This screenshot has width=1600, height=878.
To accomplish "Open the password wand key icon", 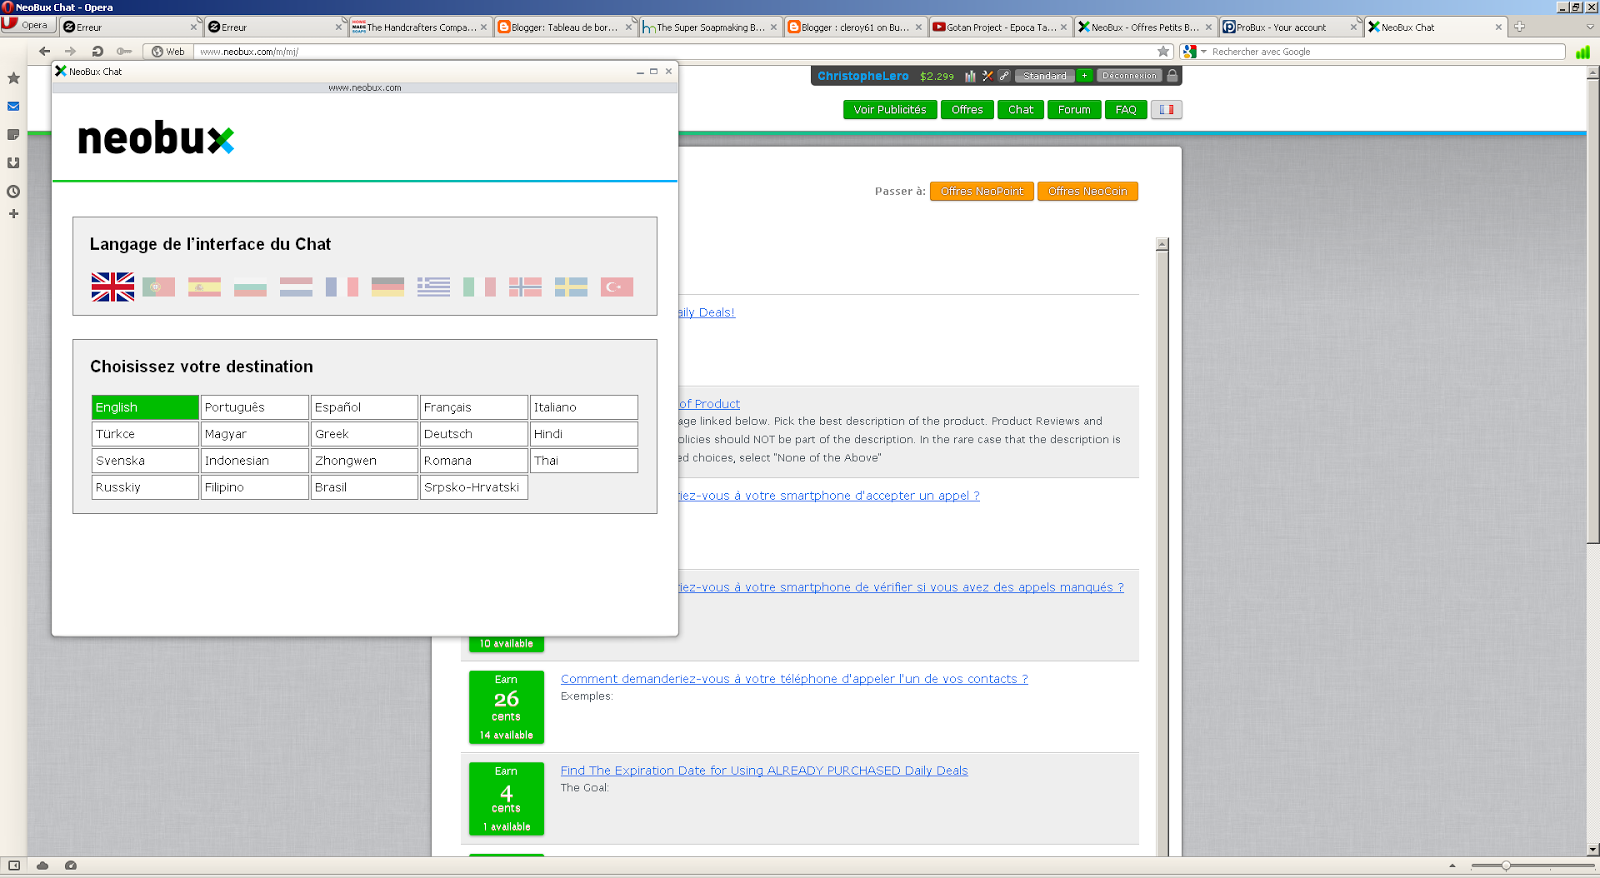I will point(124,51).
